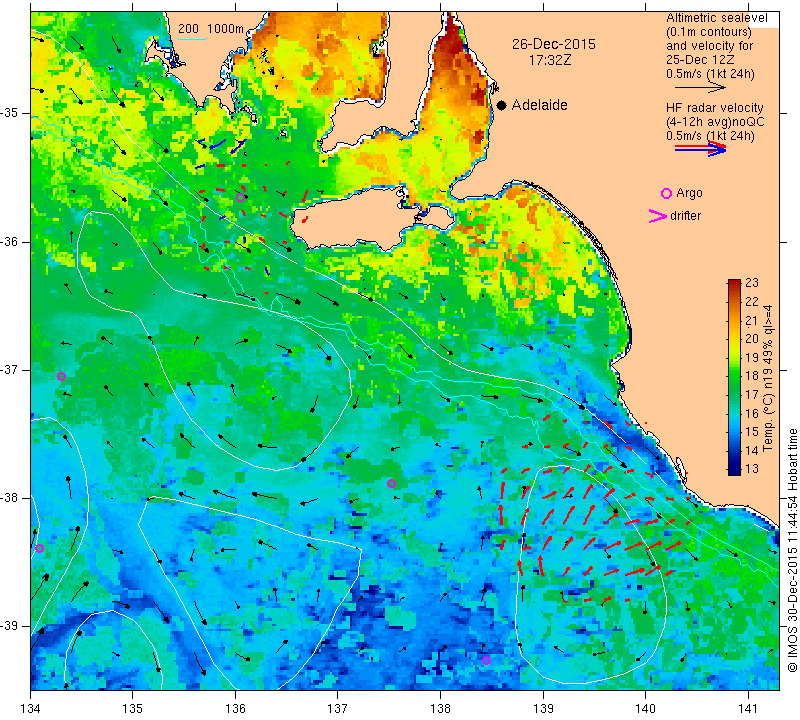Viewport: 800px width, 720px height.
Task: Click the '-35' latitude axis label
Action: click(9, 113)
